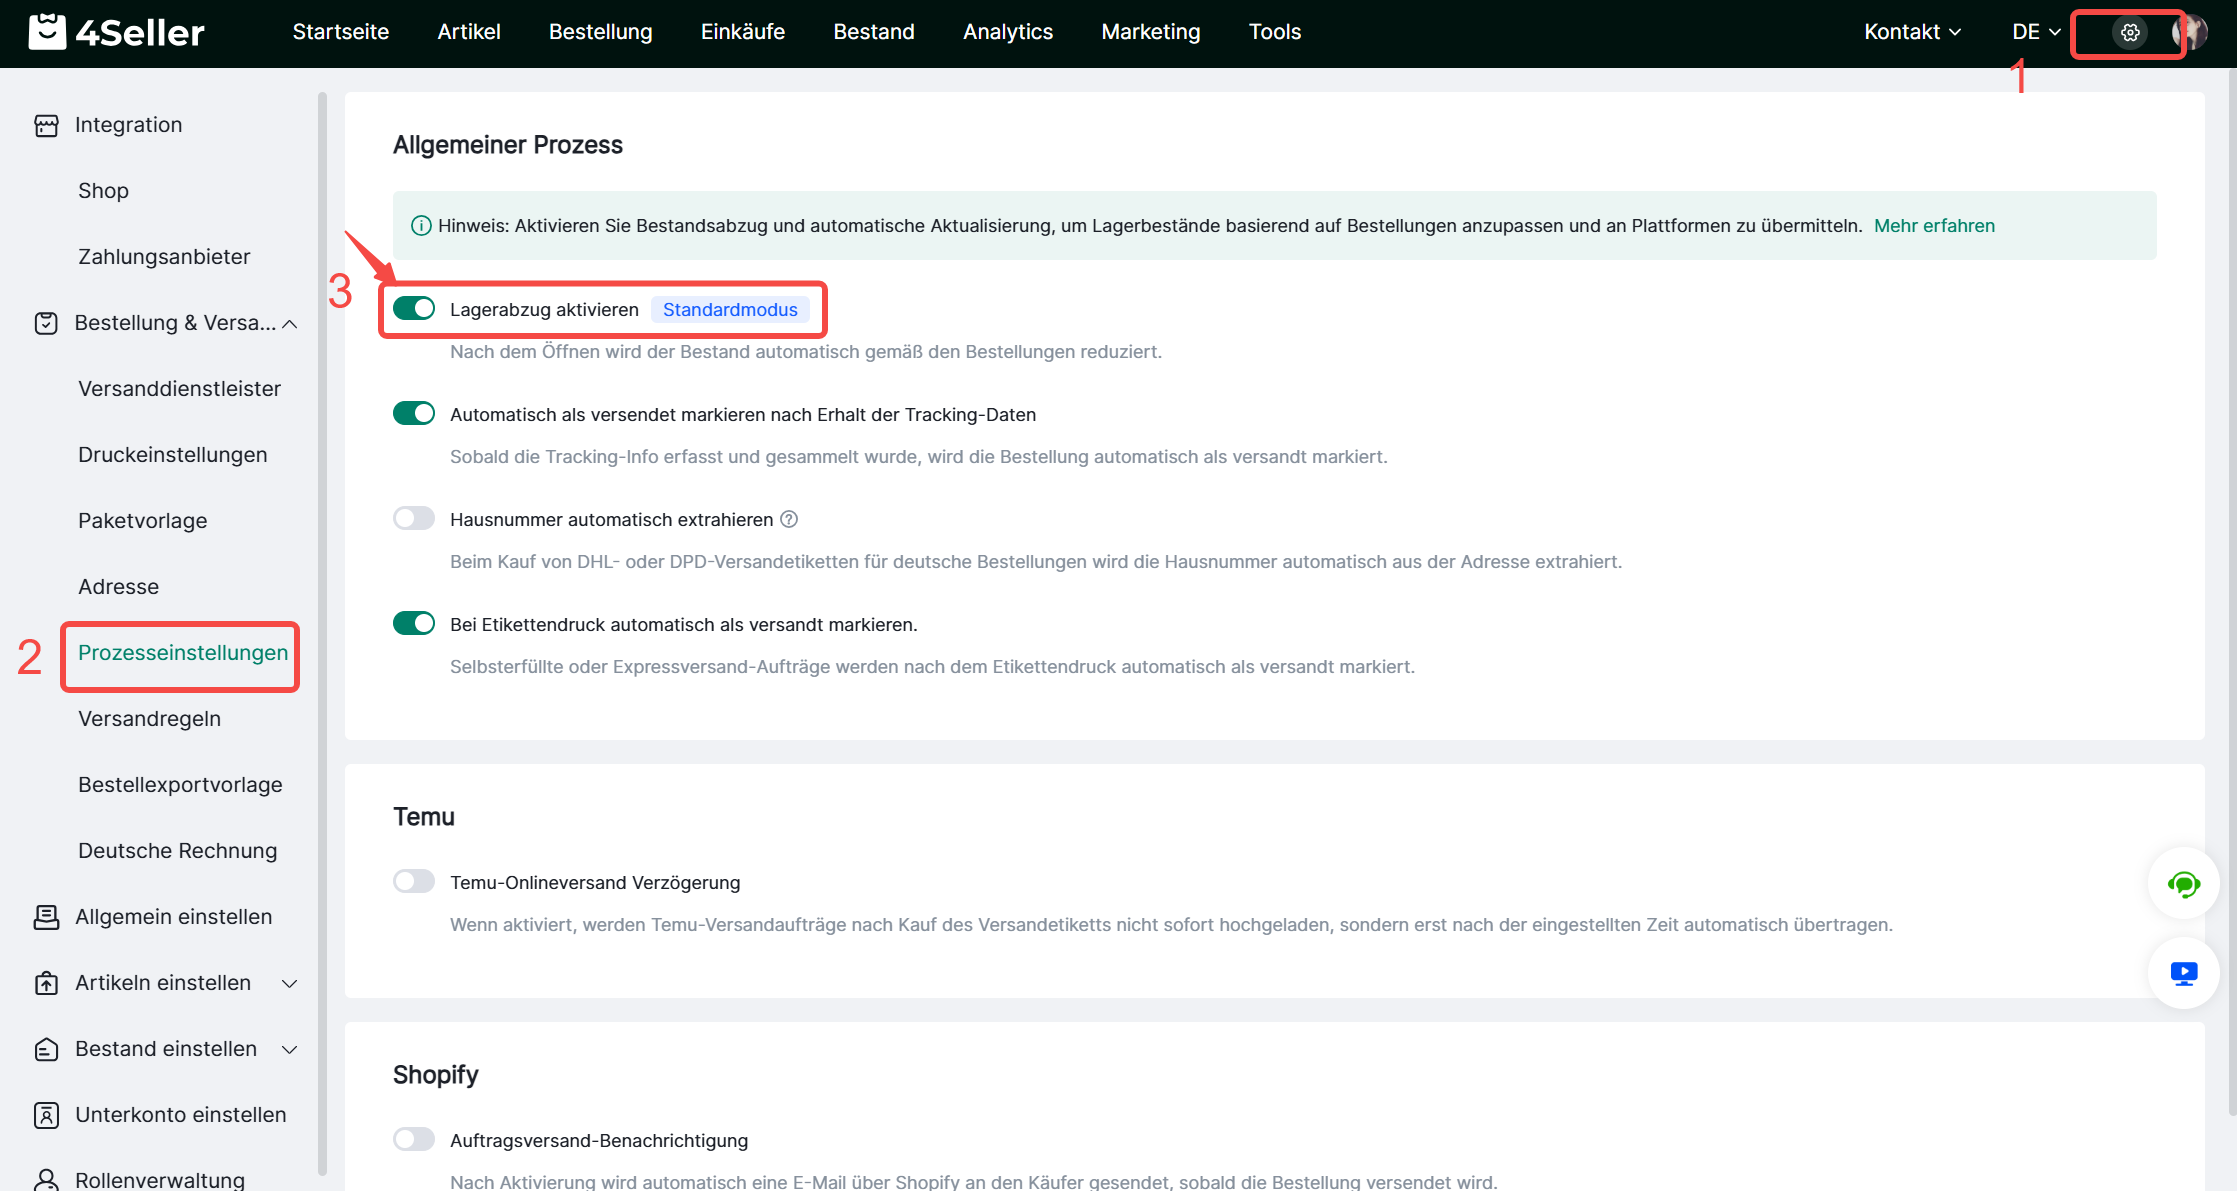2237x1191 pixels.
Task: Collapse the Bestellung & Versand section
Action: coord(290,323)
